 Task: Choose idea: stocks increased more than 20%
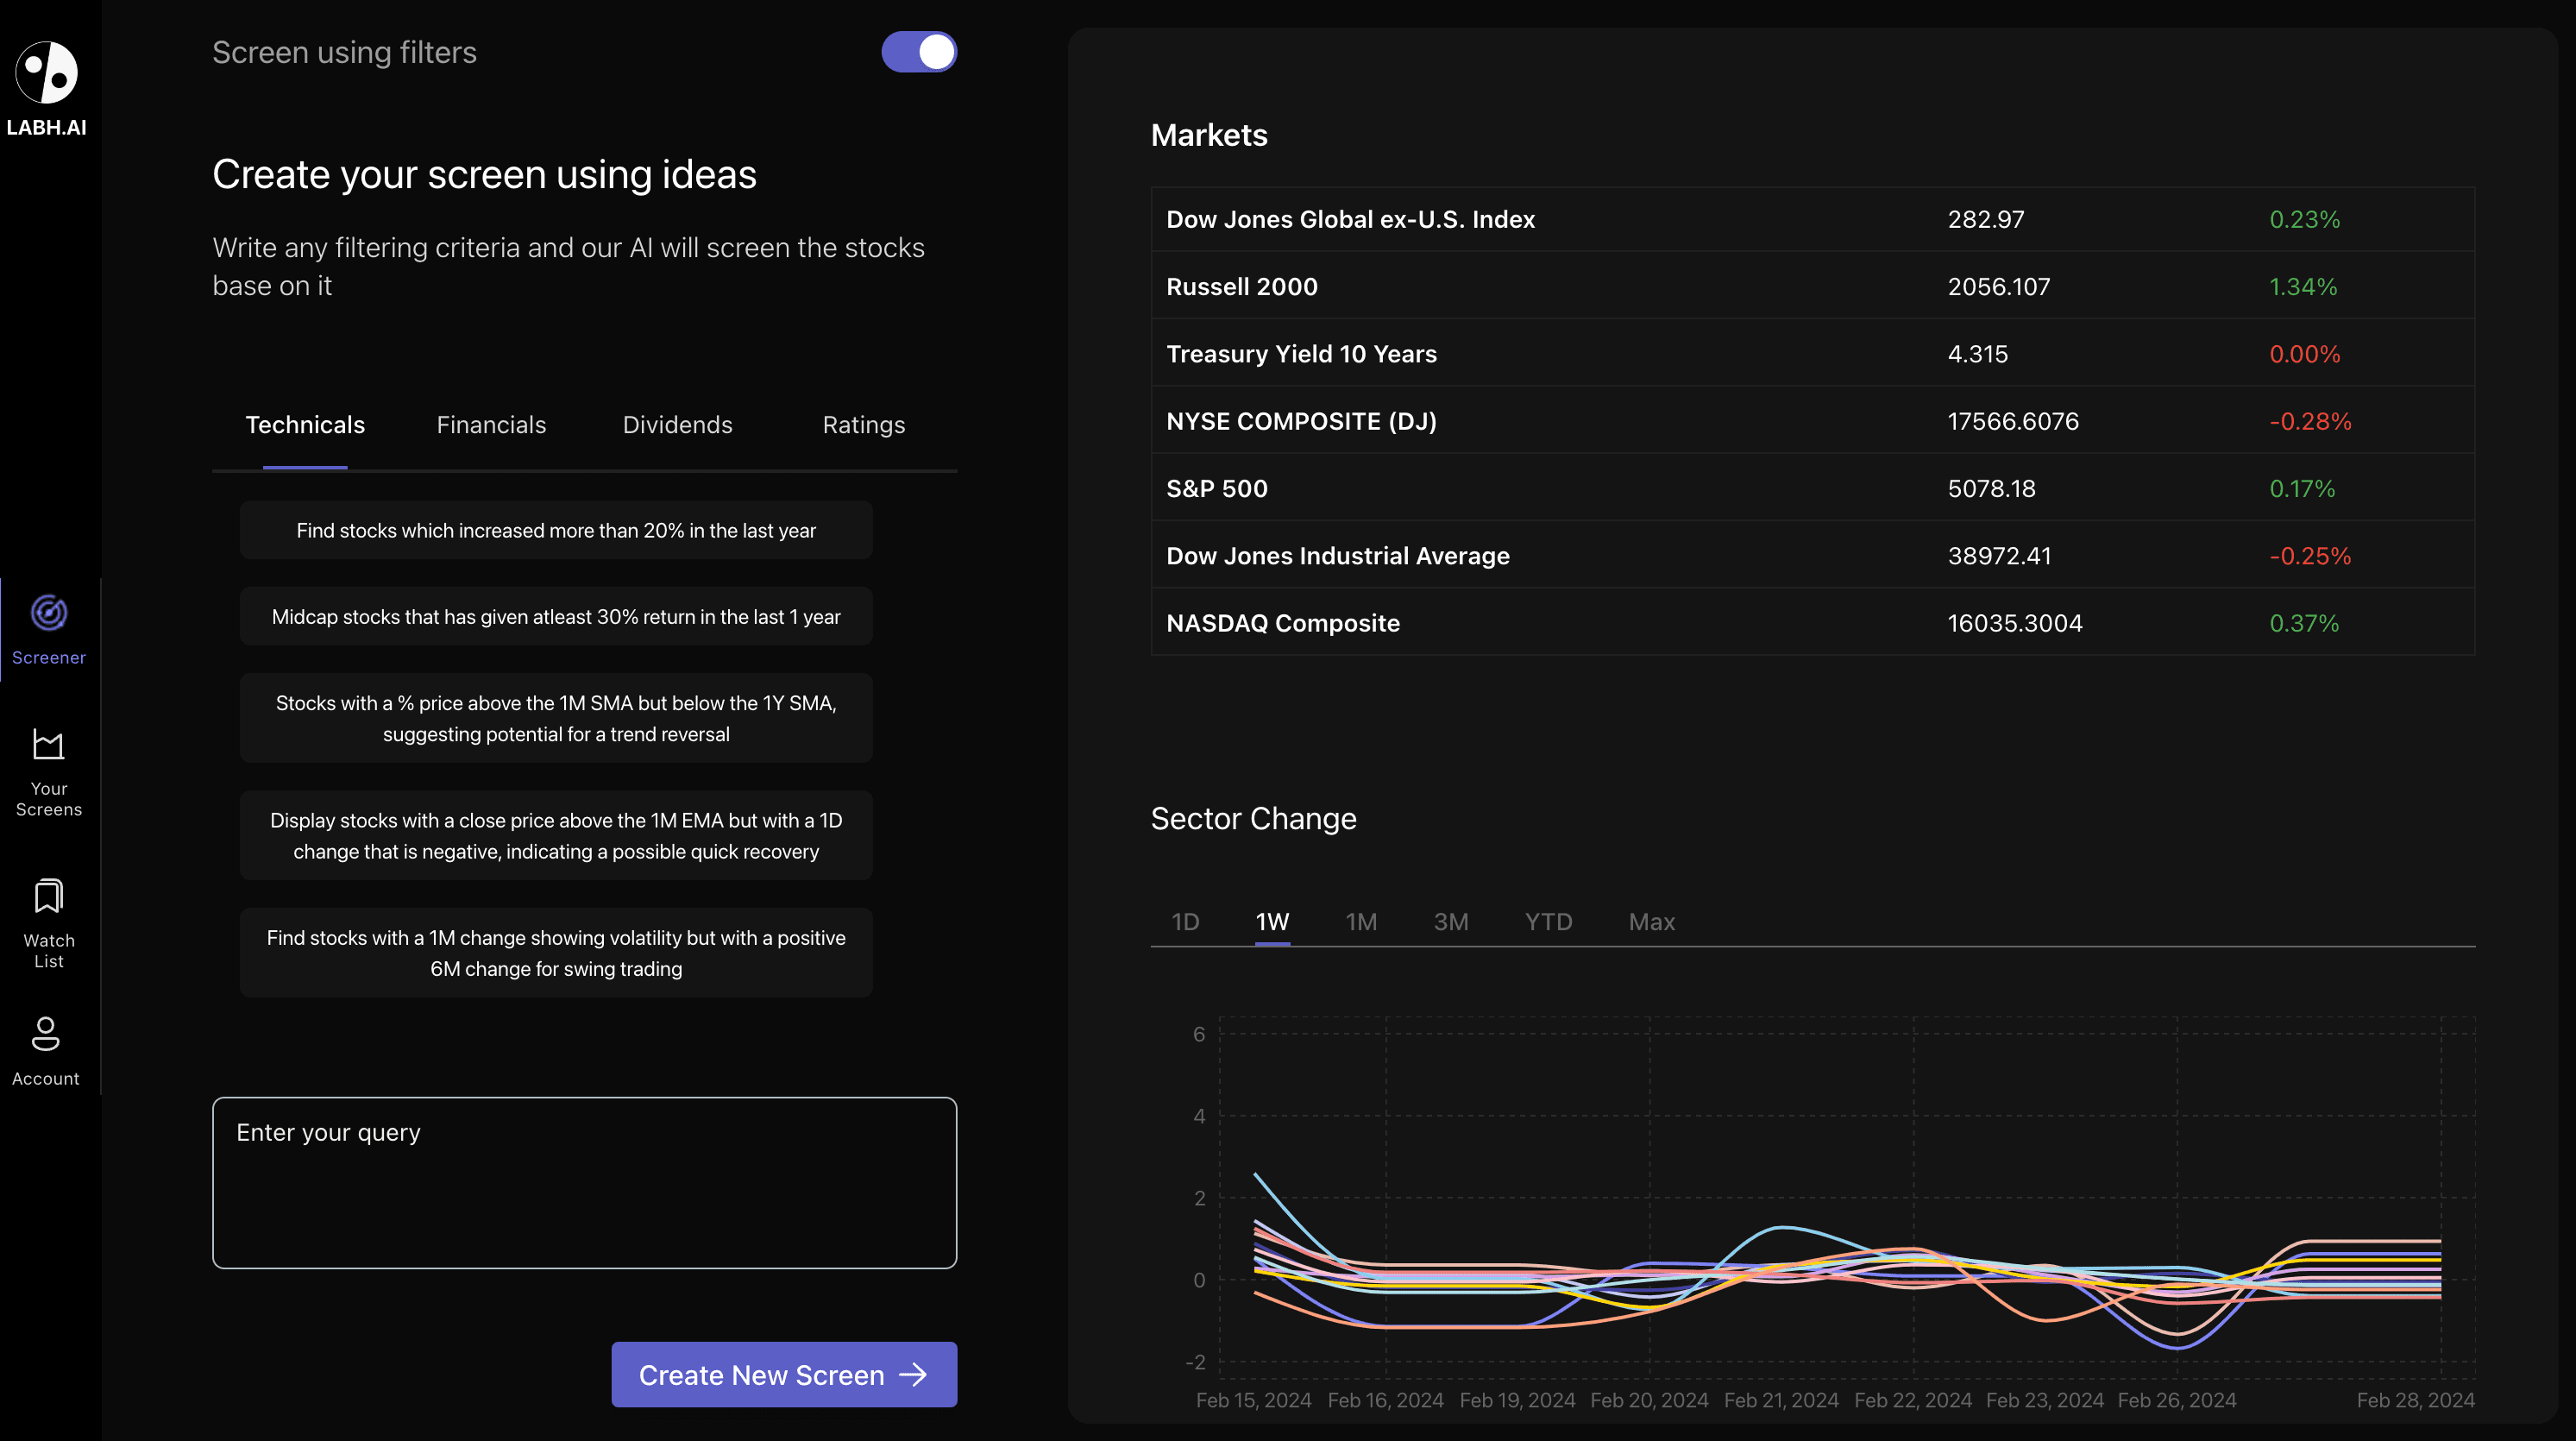556,530
